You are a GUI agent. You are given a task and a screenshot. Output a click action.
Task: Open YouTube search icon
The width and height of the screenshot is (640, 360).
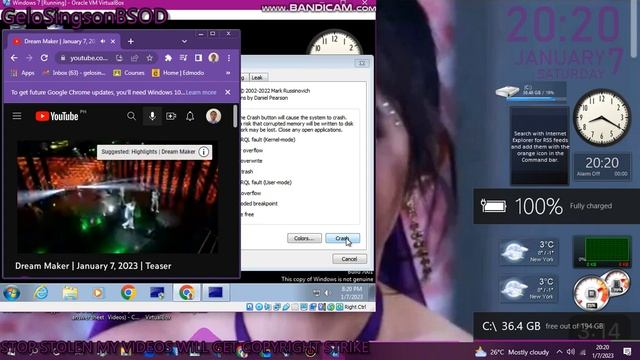(131, 116)
